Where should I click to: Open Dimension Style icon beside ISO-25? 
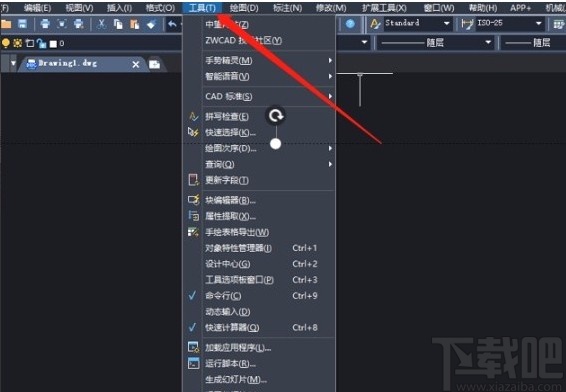[x=467, y=24]
